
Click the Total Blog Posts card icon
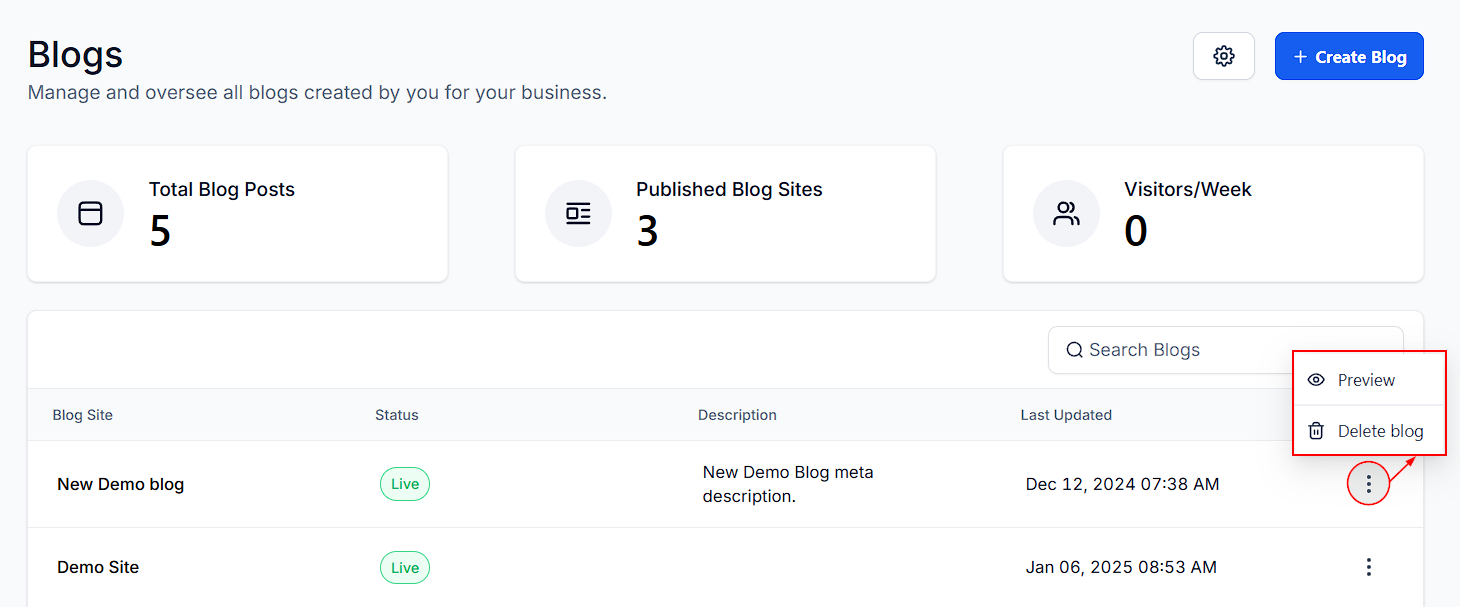(91, 213)
